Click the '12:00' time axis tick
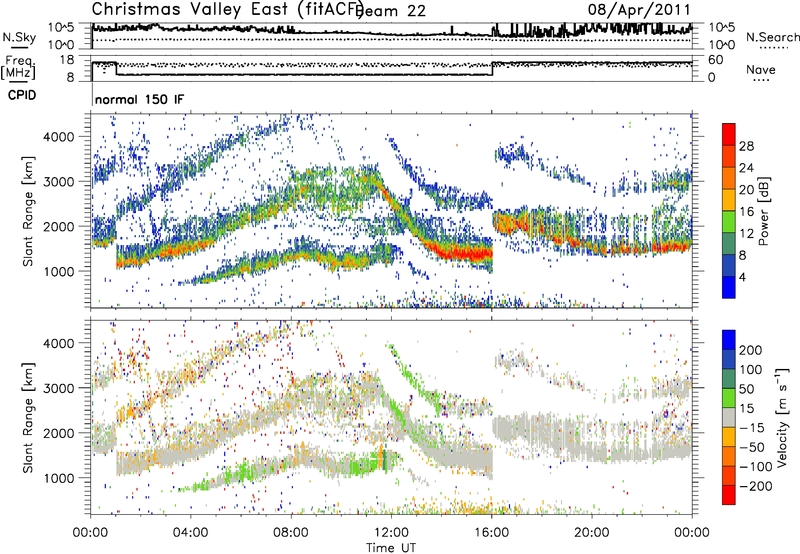This screenshot has height=554, width=800. (391, 532)
